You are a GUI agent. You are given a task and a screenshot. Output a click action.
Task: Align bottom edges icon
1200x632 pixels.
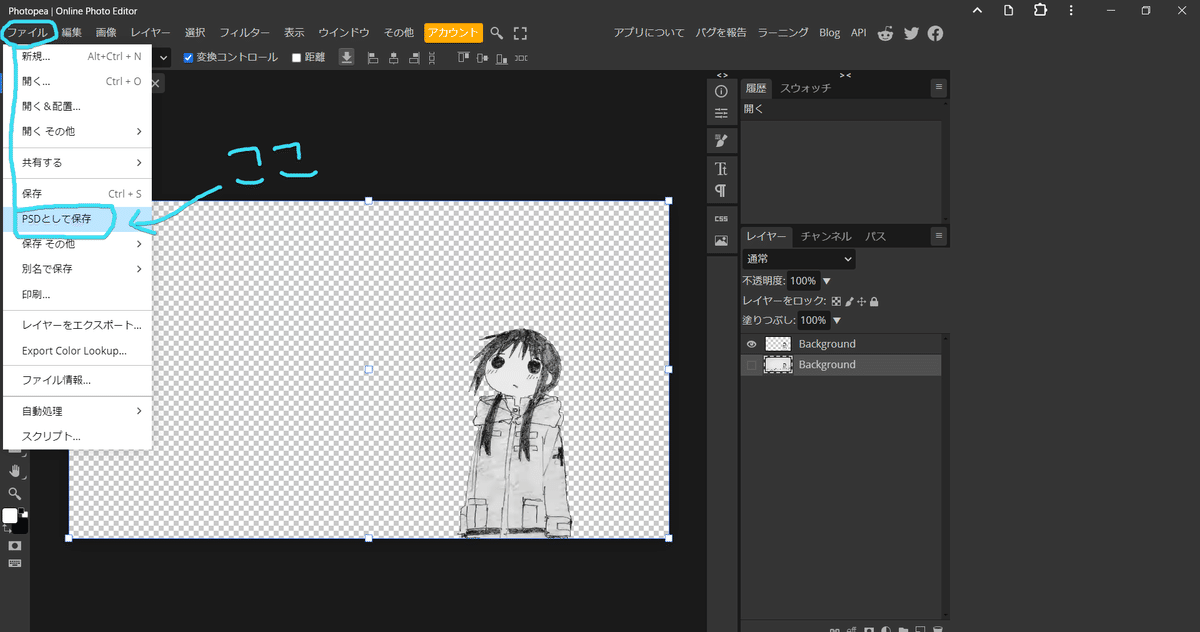(x=503, y=57)
